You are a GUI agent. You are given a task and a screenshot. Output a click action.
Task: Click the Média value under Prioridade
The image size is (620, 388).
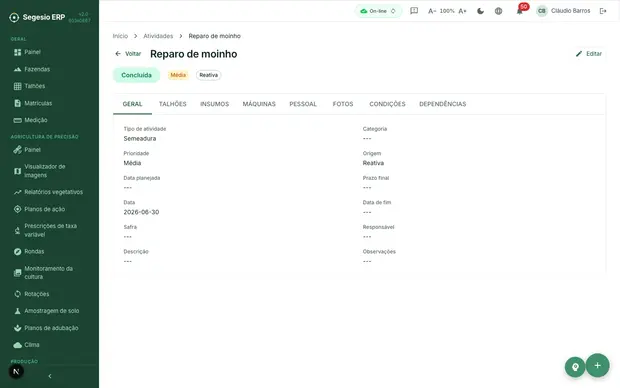132,163
